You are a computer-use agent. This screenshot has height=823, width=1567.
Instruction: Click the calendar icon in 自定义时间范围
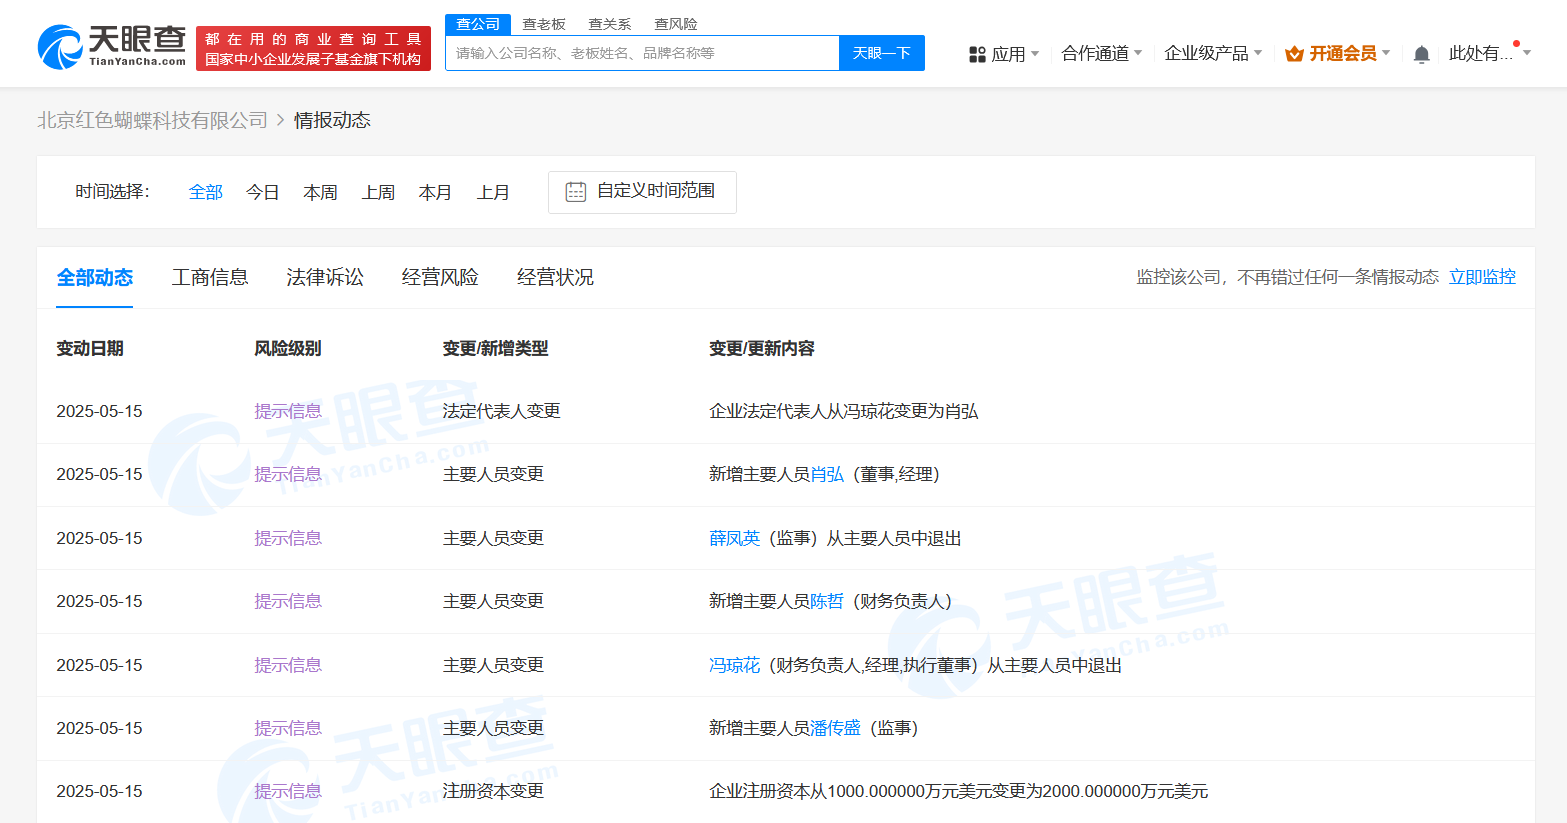[x=574, y=191]
